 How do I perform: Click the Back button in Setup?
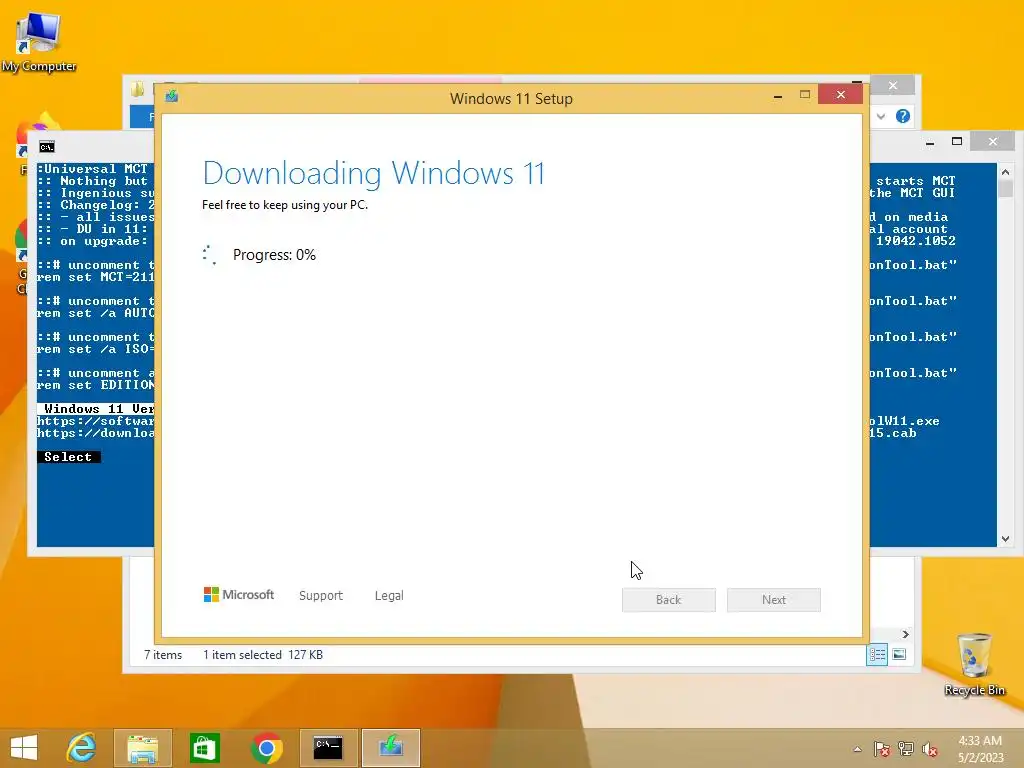(x=669, y=600)
